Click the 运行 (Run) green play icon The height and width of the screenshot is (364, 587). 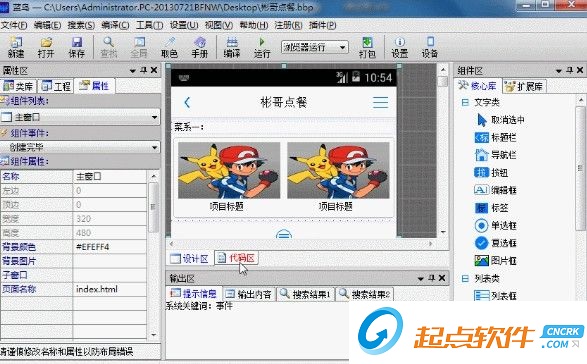point(262,47)
